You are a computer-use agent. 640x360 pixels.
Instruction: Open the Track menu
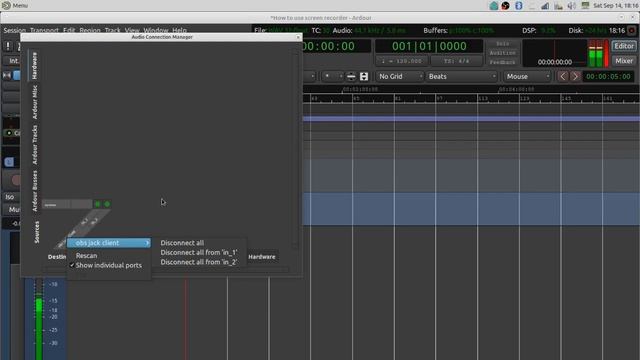pos(112,30)
